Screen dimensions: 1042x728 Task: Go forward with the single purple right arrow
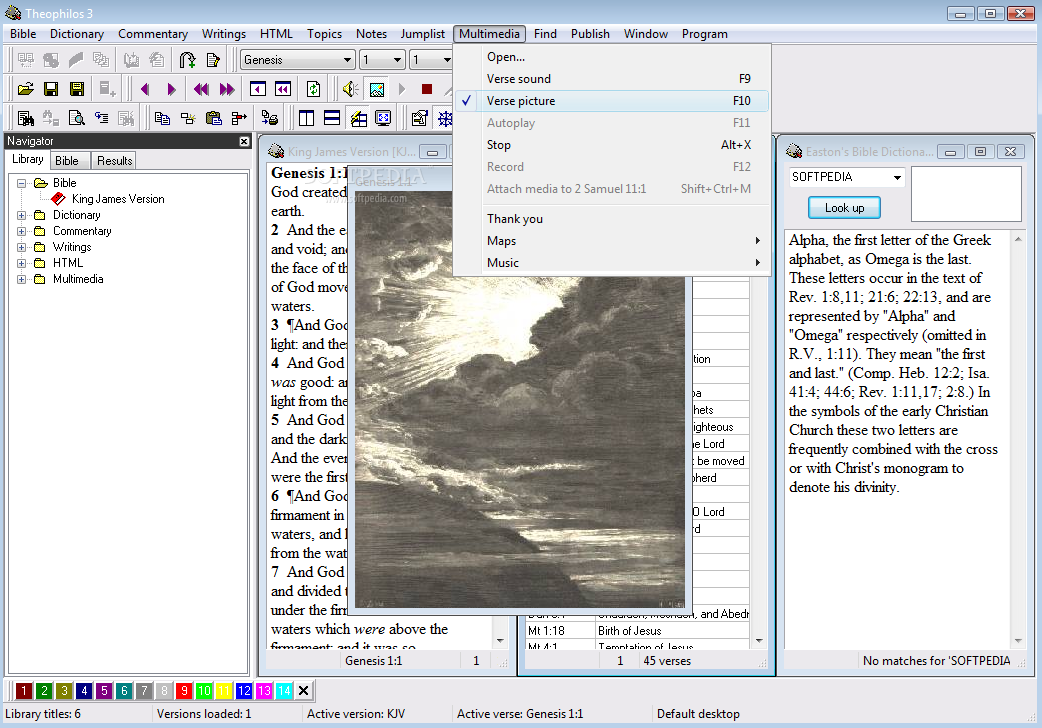tap(171, 89)
